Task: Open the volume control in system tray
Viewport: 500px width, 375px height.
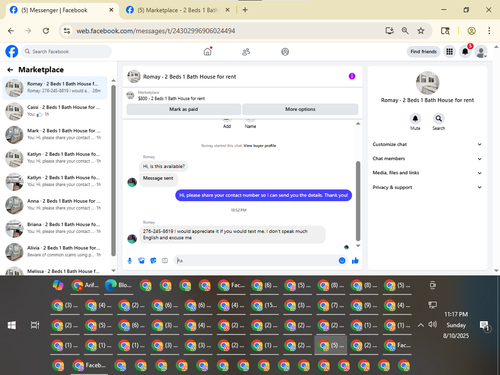Action: point(432,324)
